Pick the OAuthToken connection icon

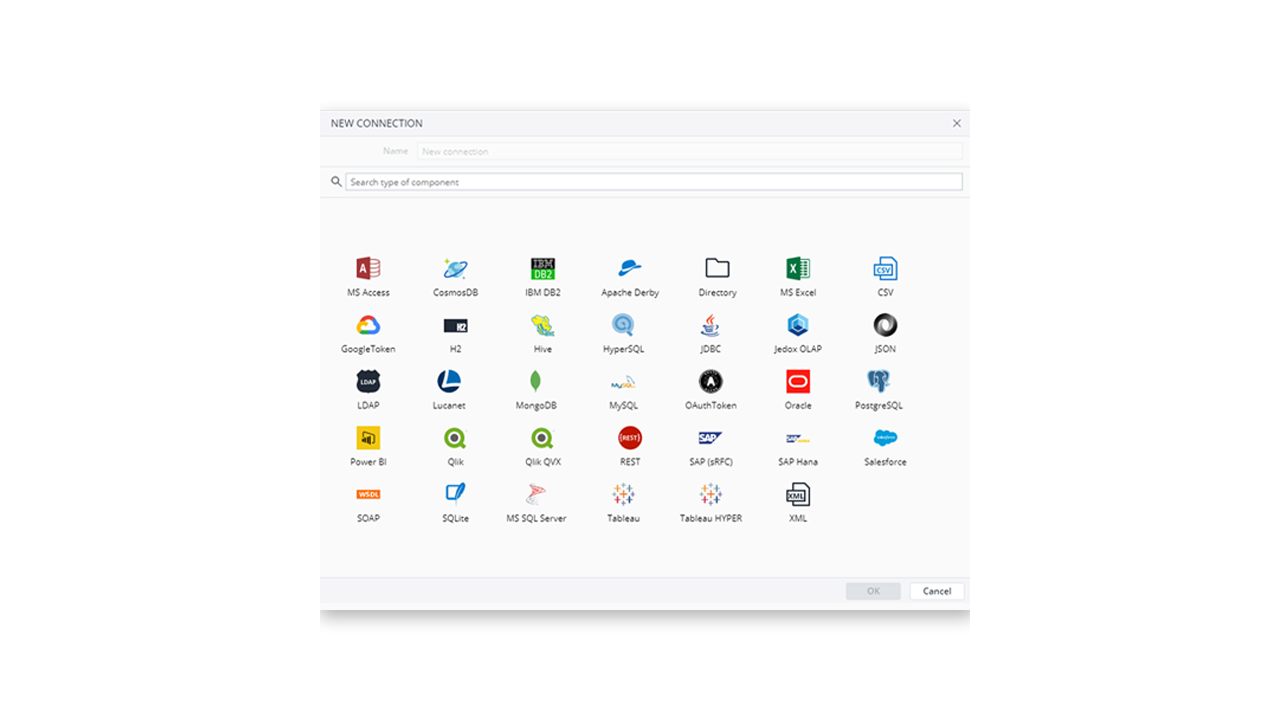[710, 381]
